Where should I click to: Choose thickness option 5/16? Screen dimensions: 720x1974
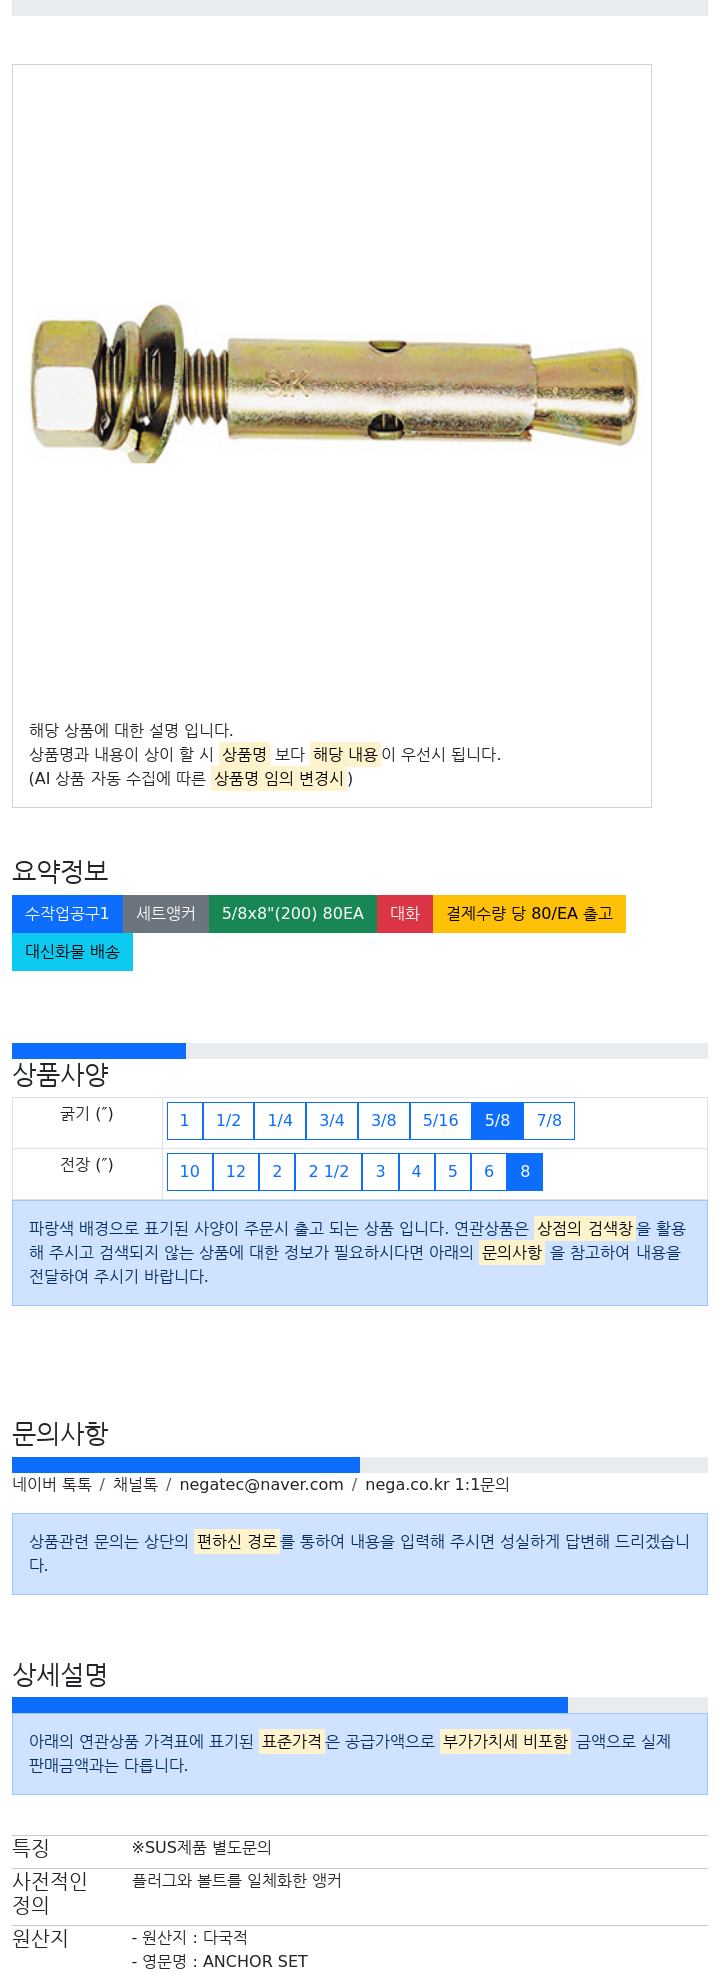[441, 1121]
